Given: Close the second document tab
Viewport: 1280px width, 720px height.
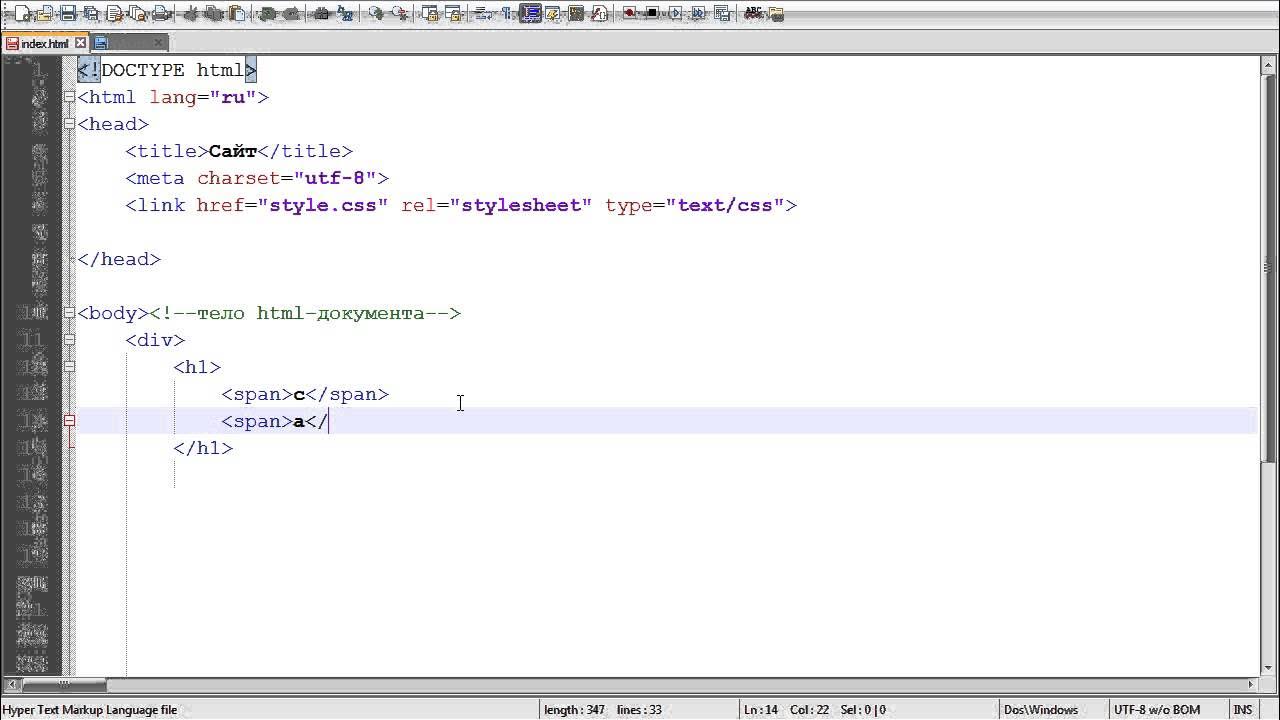Looking at the screenshot, I should tap(160, 43).
